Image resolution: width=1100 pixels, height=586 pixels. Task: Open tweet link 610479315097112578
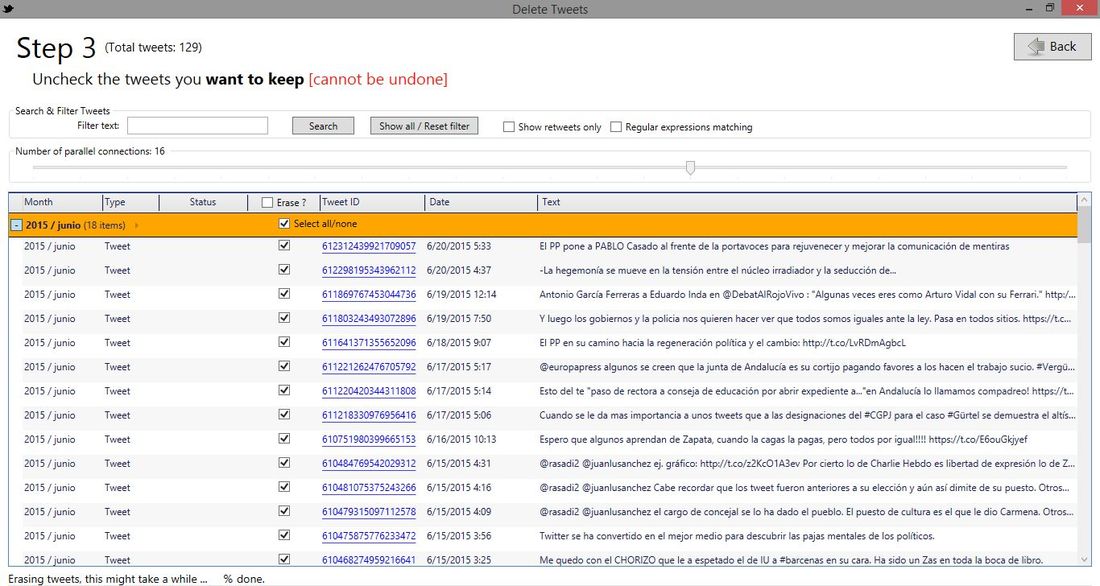[369, 512]
